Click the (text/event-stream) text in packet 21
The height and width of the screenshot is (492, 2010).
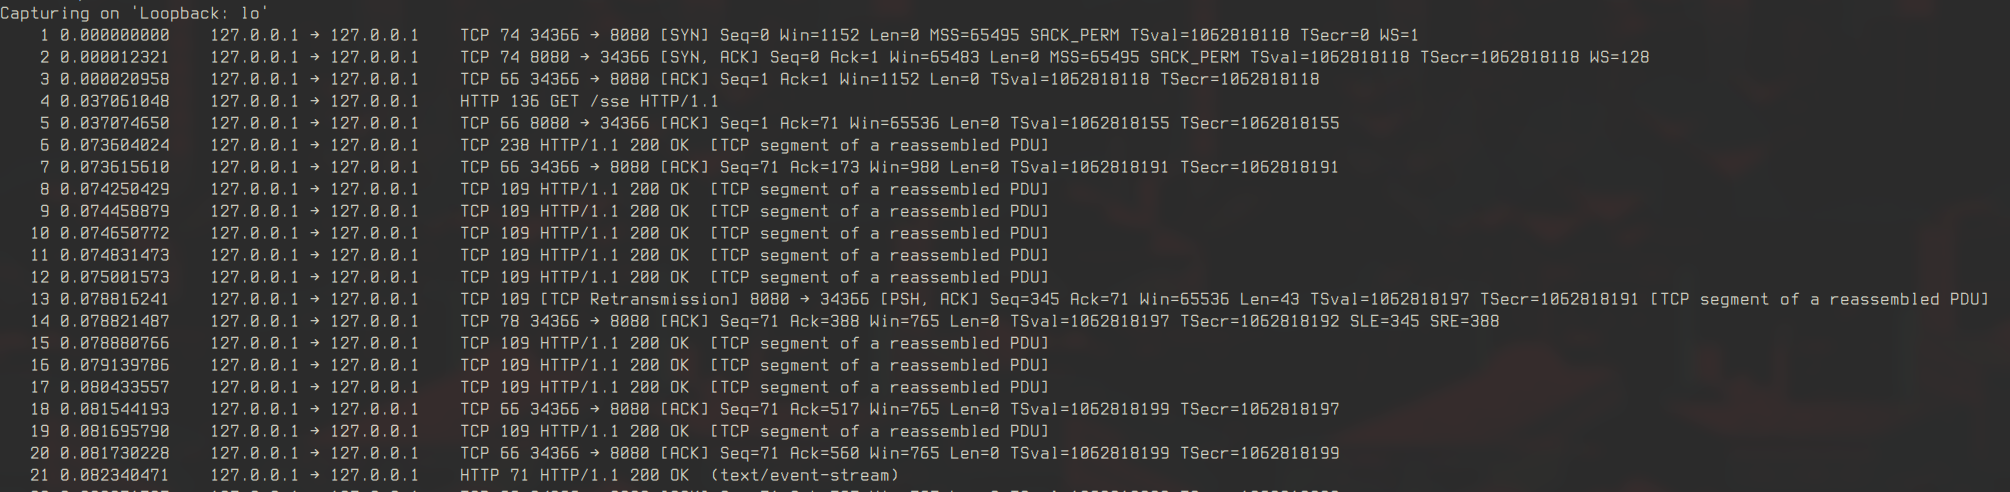(x=804, y=475)
